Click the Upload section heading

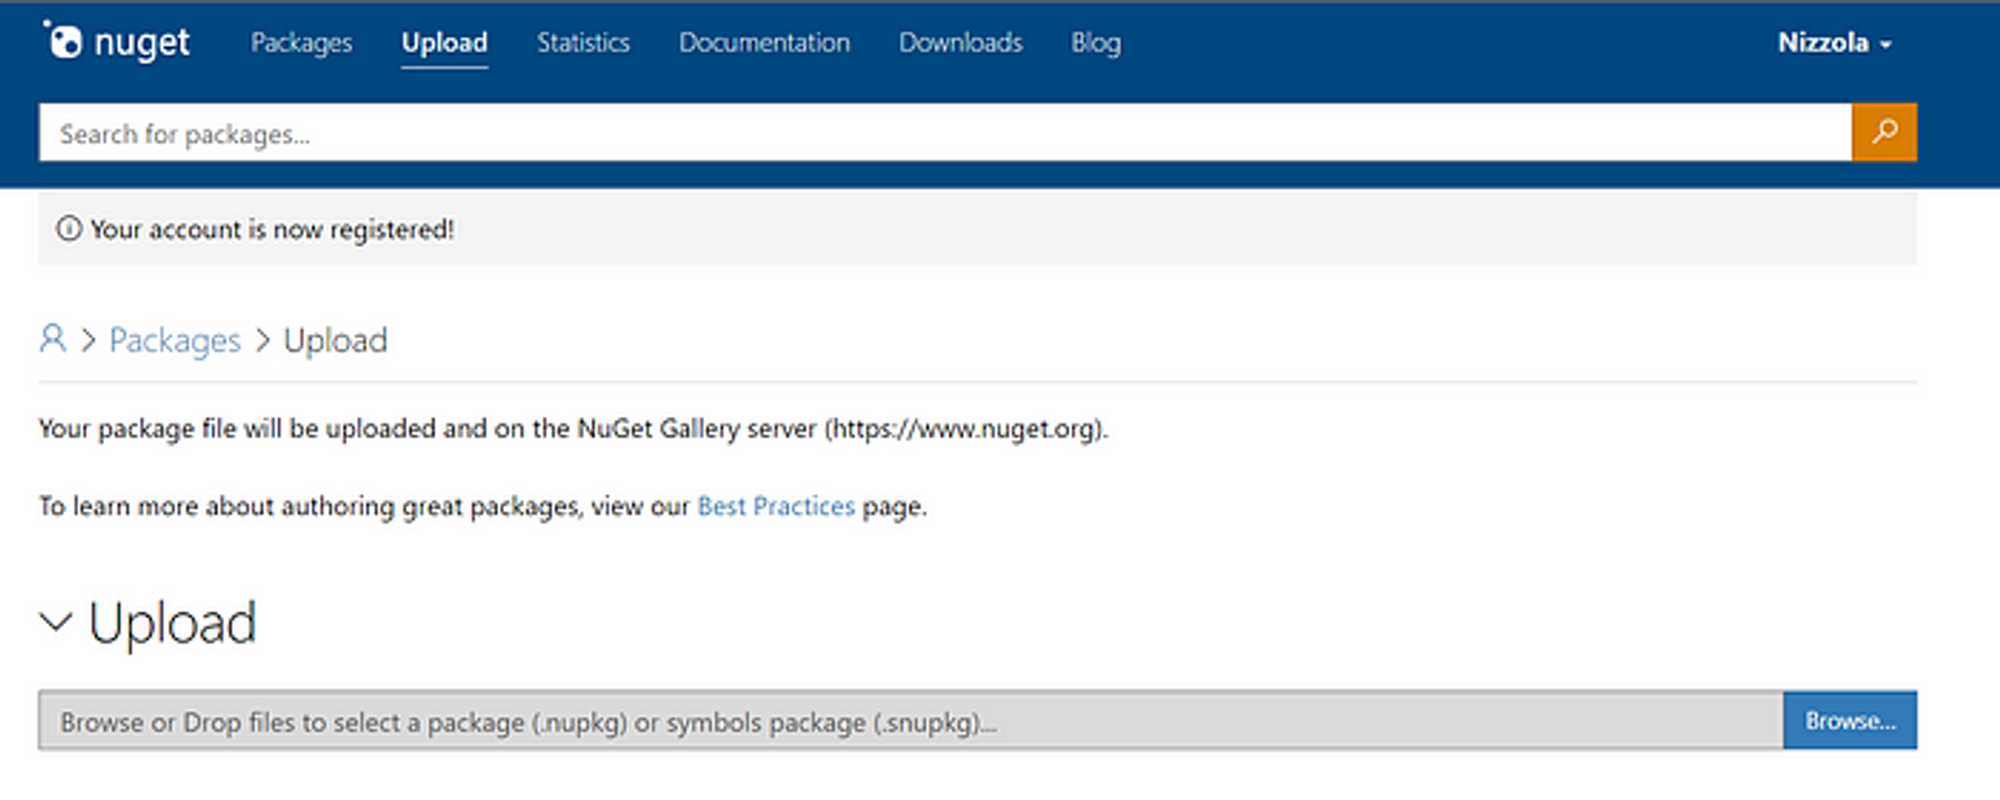point(172,623)
